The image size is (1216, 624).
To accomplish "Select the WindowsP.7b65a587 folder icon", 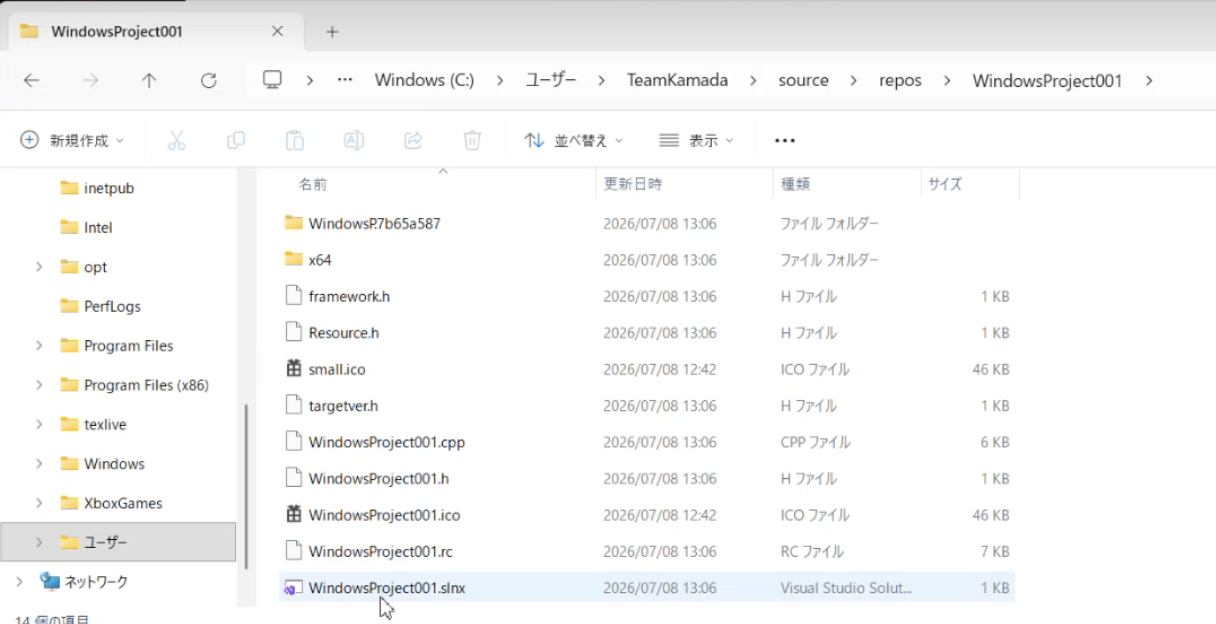I will [293, 223].
